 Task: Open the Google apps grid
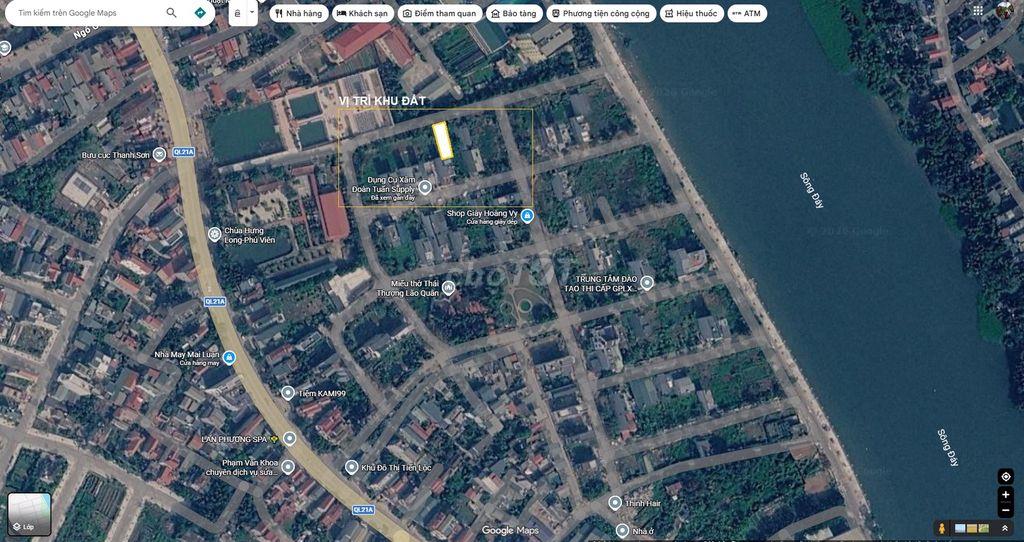coord(978,10)
